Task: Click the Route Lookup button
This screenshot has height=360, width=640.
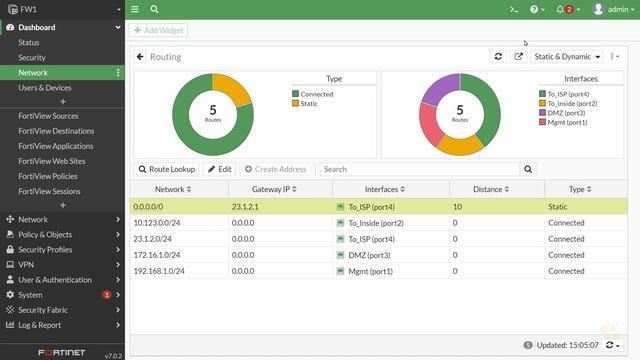Action: click(167, 169)
